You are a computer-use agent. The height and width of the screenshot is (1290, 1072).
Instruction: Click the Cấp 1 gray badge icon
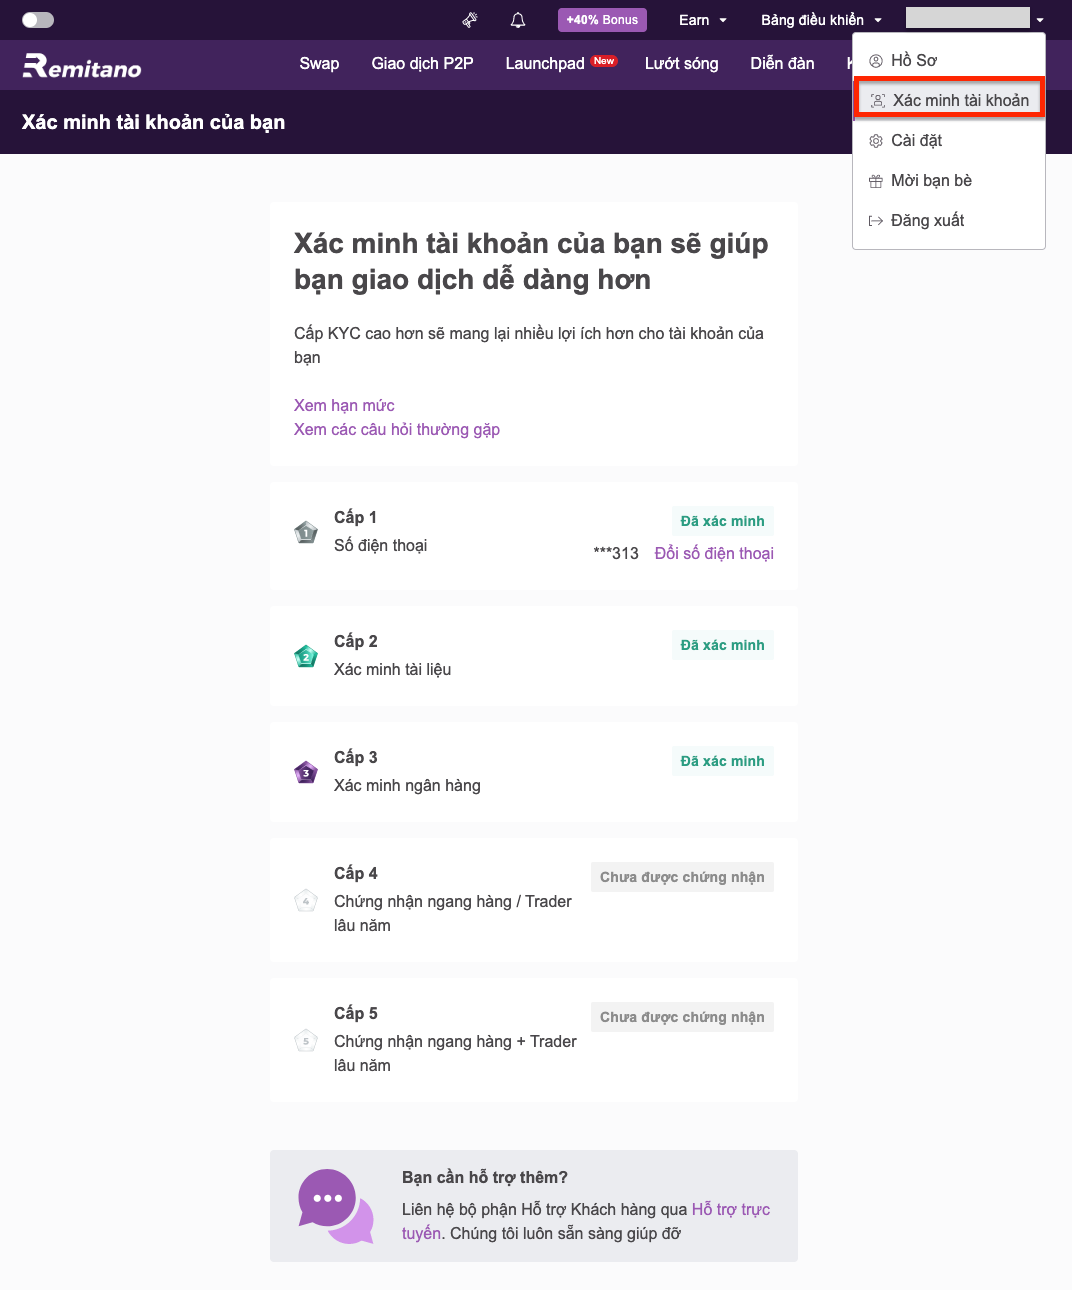pyautogui.click(x=306, y=532)
